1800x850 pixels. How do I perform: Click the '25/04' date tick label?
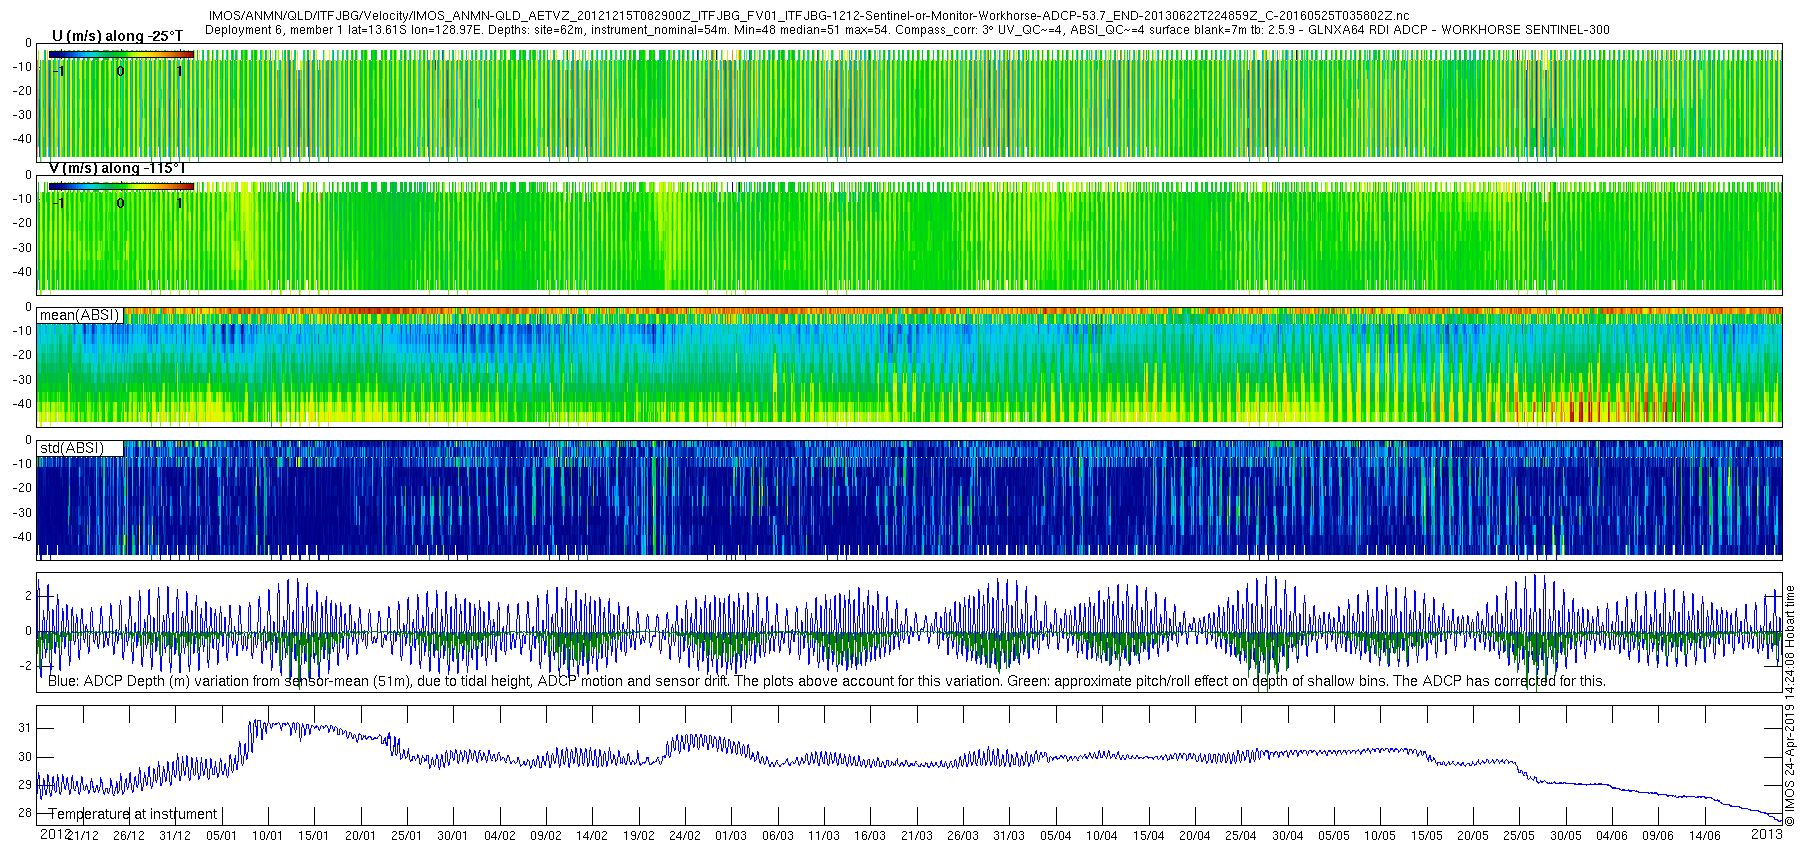(1241, 836)
